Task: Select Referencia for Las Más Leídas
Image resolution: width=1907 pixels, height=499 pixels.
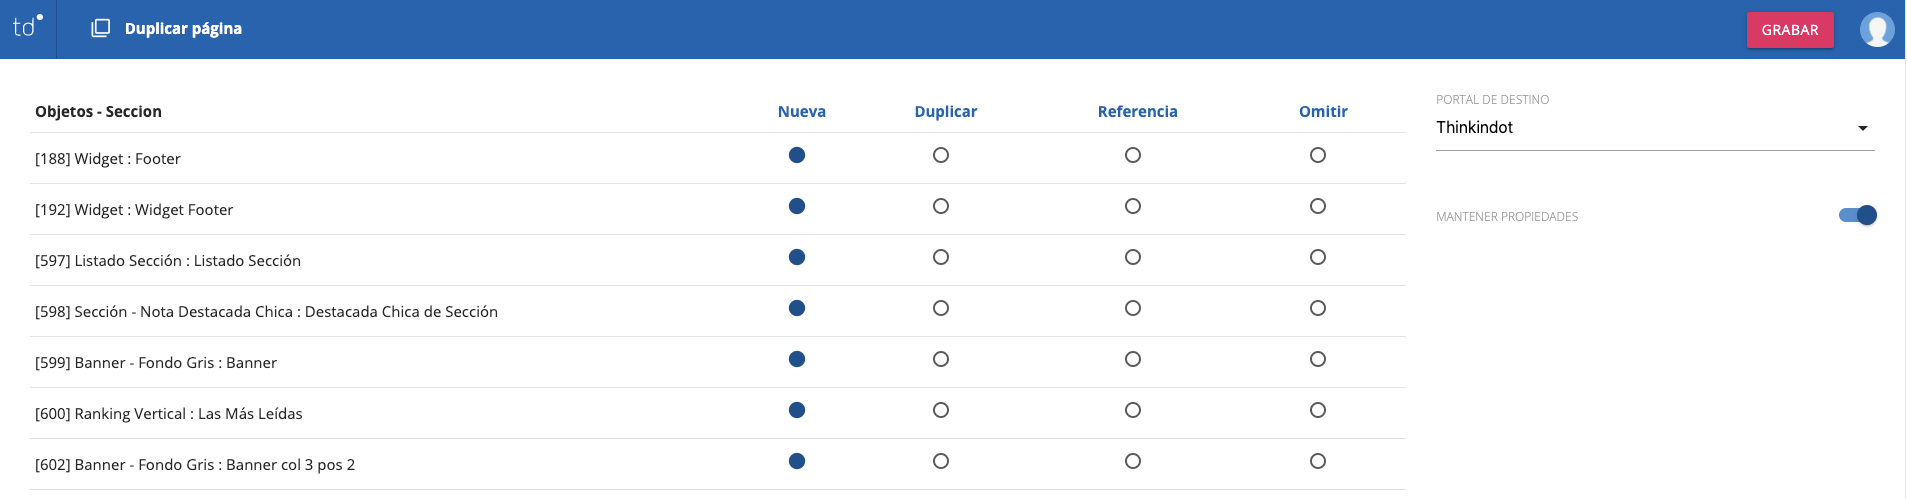Action: click(1133, 410)
